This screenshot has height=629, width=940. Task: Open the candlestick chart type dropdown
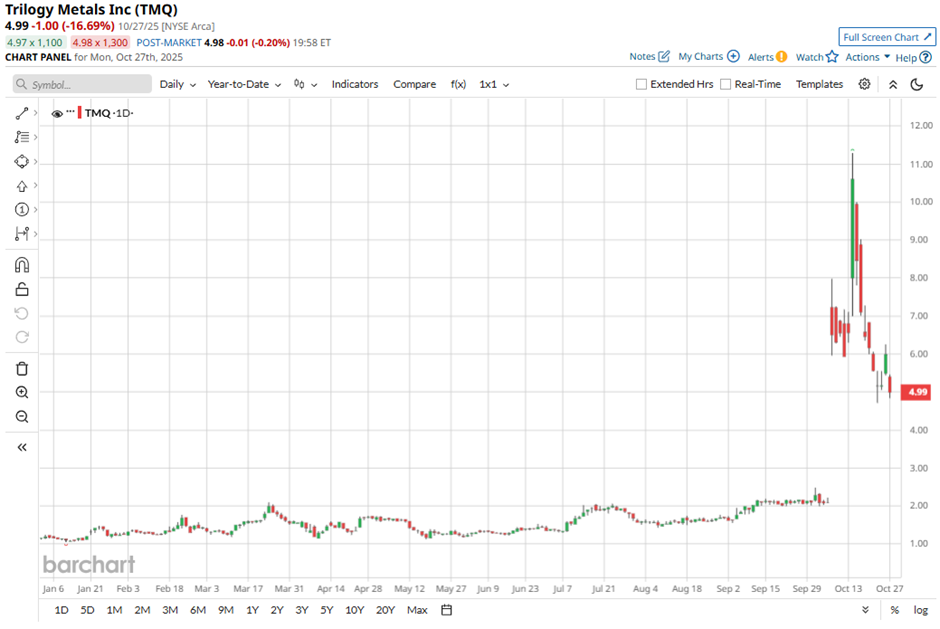coord(305,85)
